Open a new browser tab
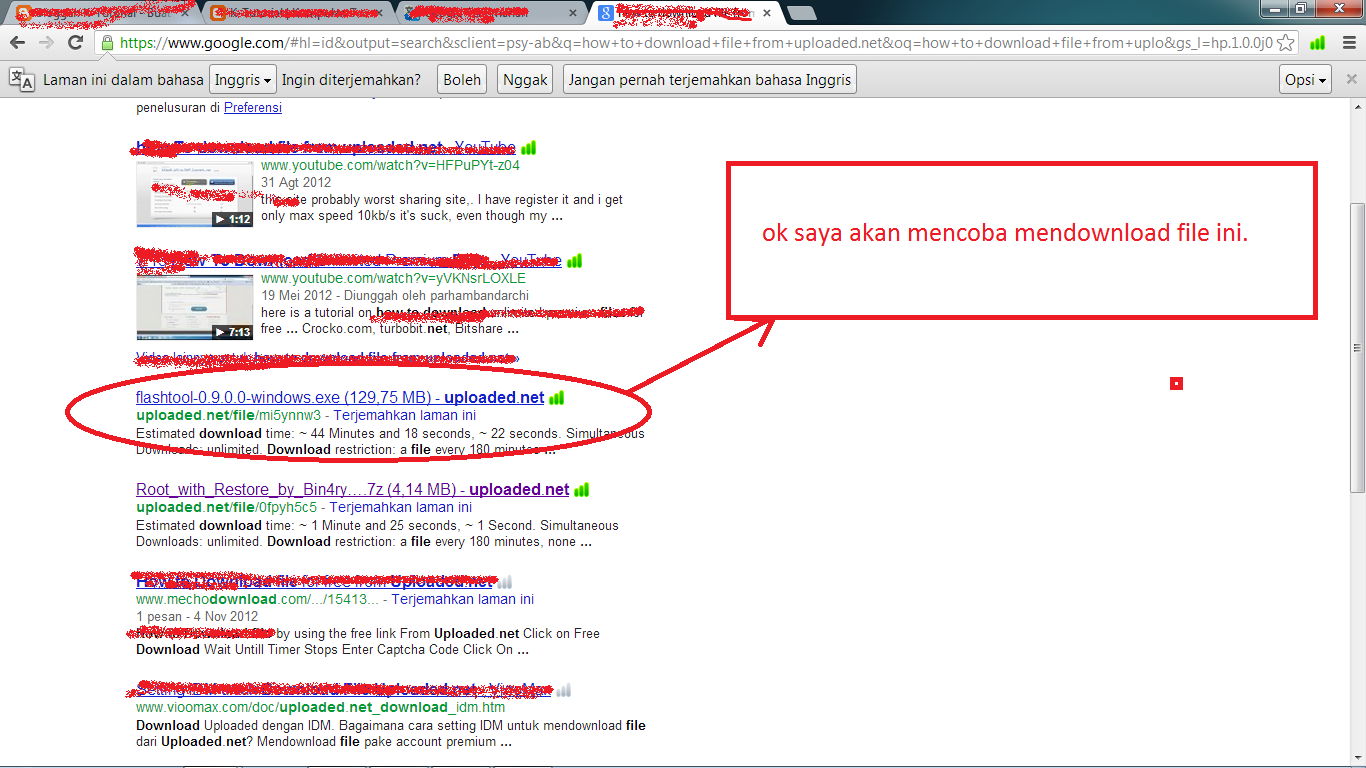This screenshot has height=768, width=1366. [800, 14]
